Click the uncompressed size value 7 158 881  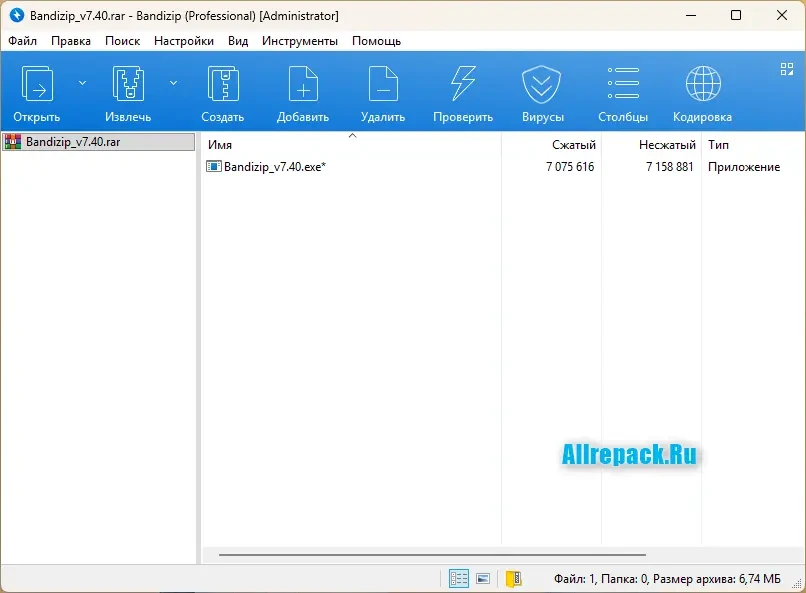point(670,167)
